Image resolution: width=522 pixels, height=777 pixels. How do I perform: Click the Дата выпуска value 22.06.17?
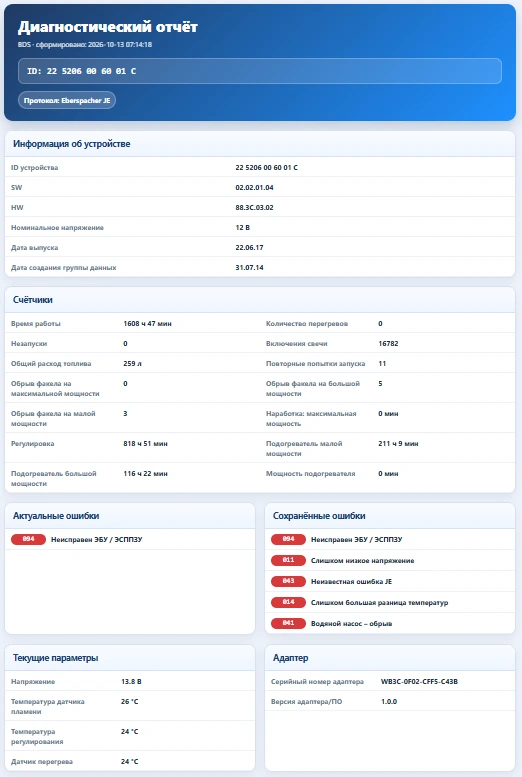click(249, 247)
